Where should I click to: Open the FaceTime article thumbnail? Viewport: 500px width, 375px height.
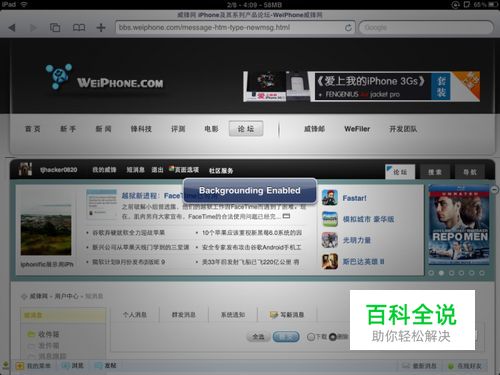(101, 204)
